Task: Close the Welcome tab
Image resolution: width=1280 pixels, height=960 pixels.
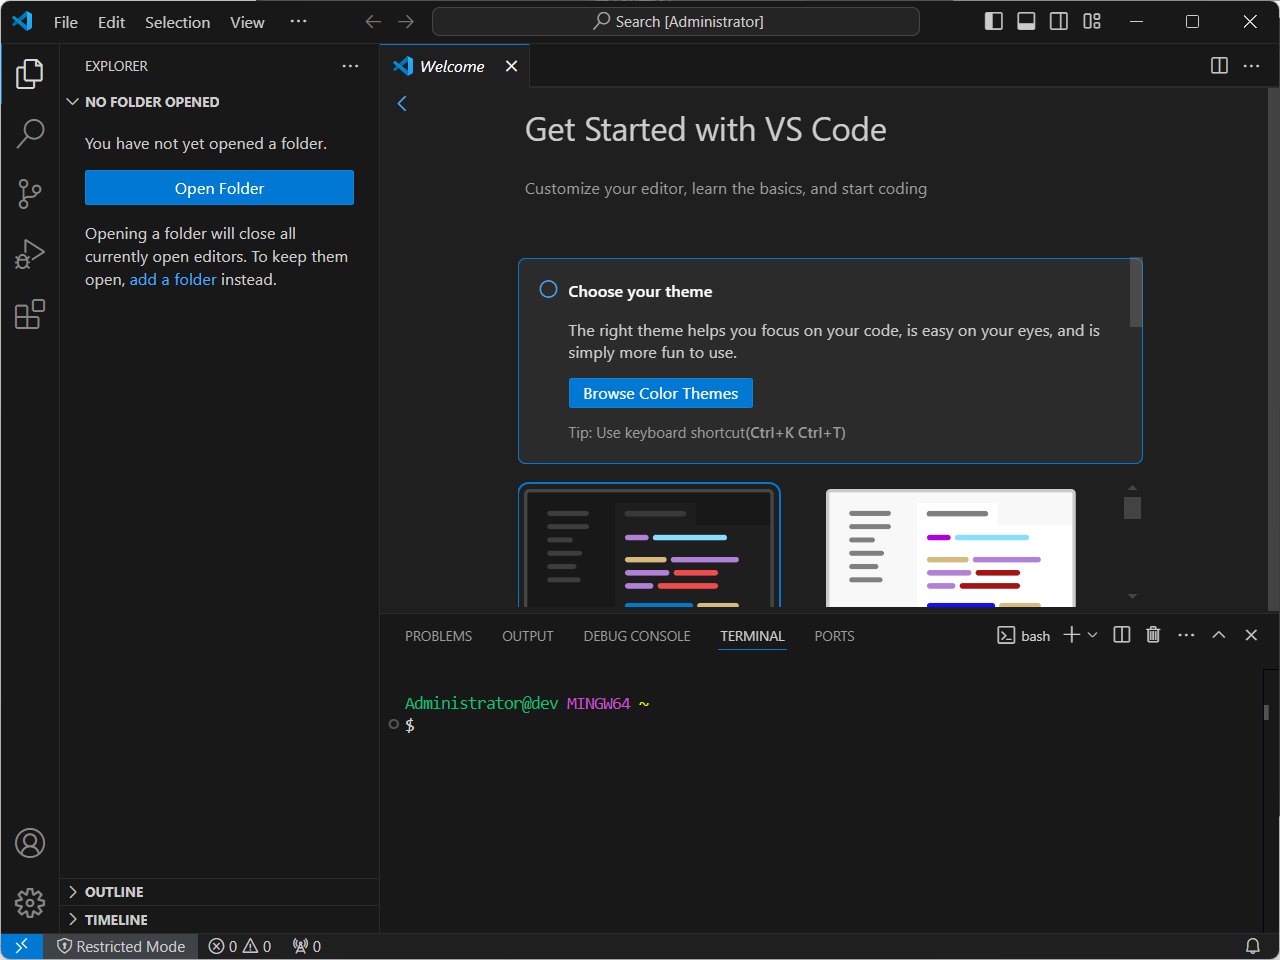Action: pyautogui.click(x=512, y=66)
